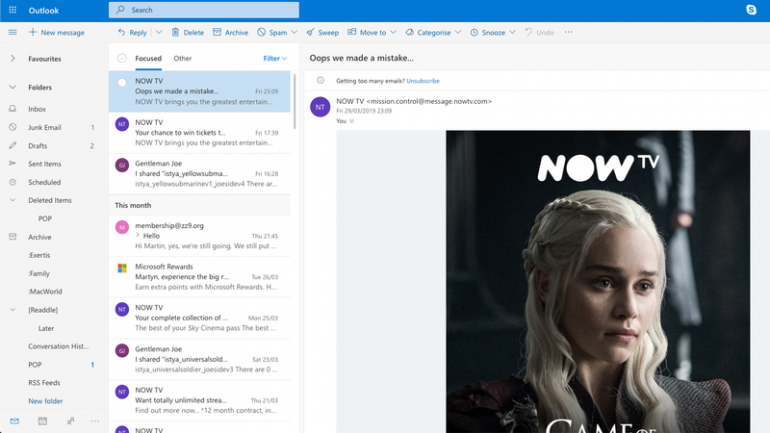Click the Snooze clock icon
Viewport: 770px width, 433px height.
click(x=474, y=32)
